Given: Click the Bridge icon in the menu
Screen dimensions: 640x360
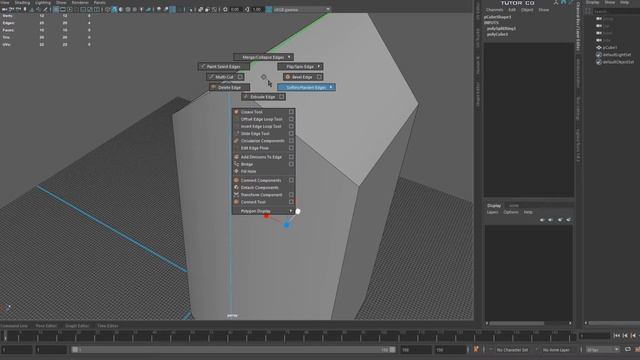Looking at the screenshot, I should [236, 164].
